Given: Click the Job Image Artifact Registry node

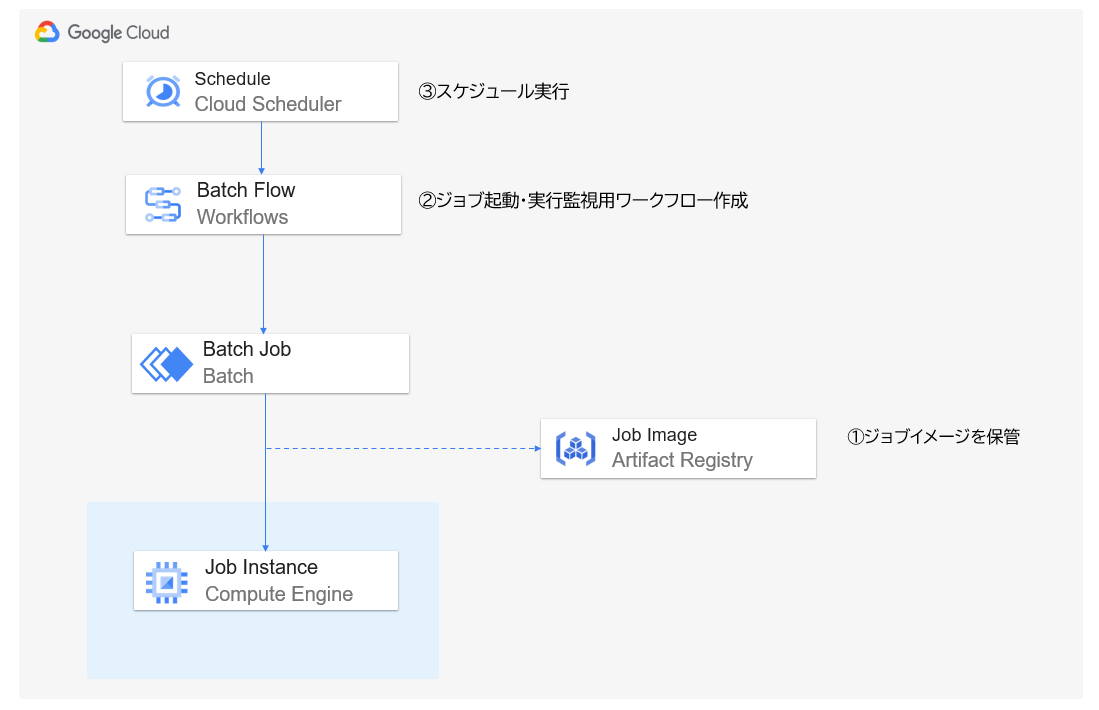Looking at the screenshot, I should click(x=678, y=448).
